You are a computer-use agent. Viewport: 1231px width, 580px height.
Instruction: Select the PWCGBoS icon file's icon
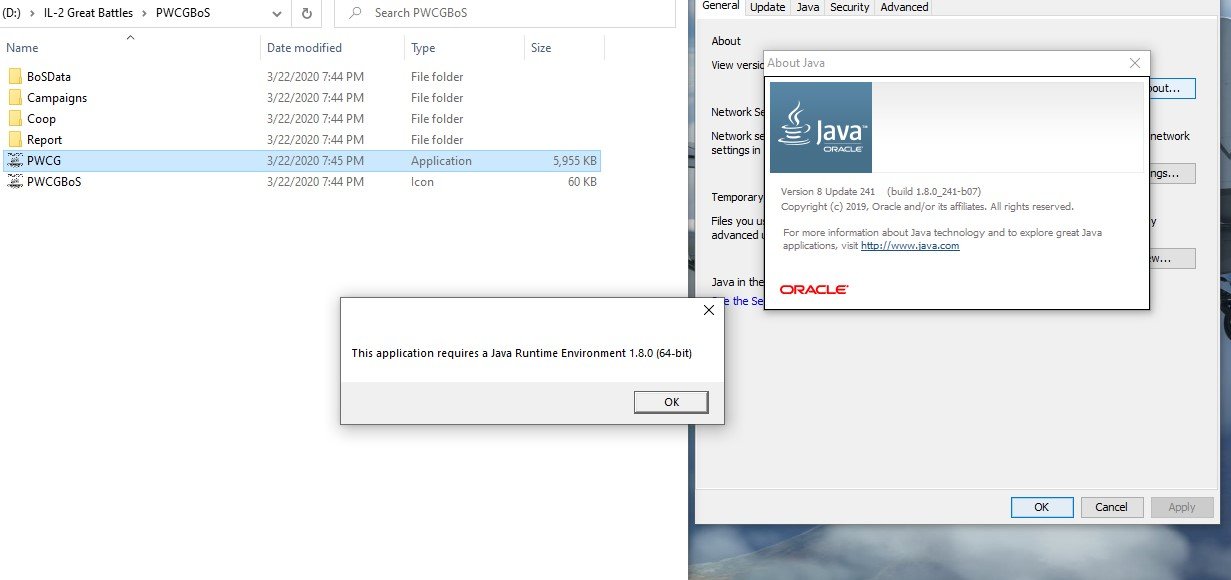15,182
